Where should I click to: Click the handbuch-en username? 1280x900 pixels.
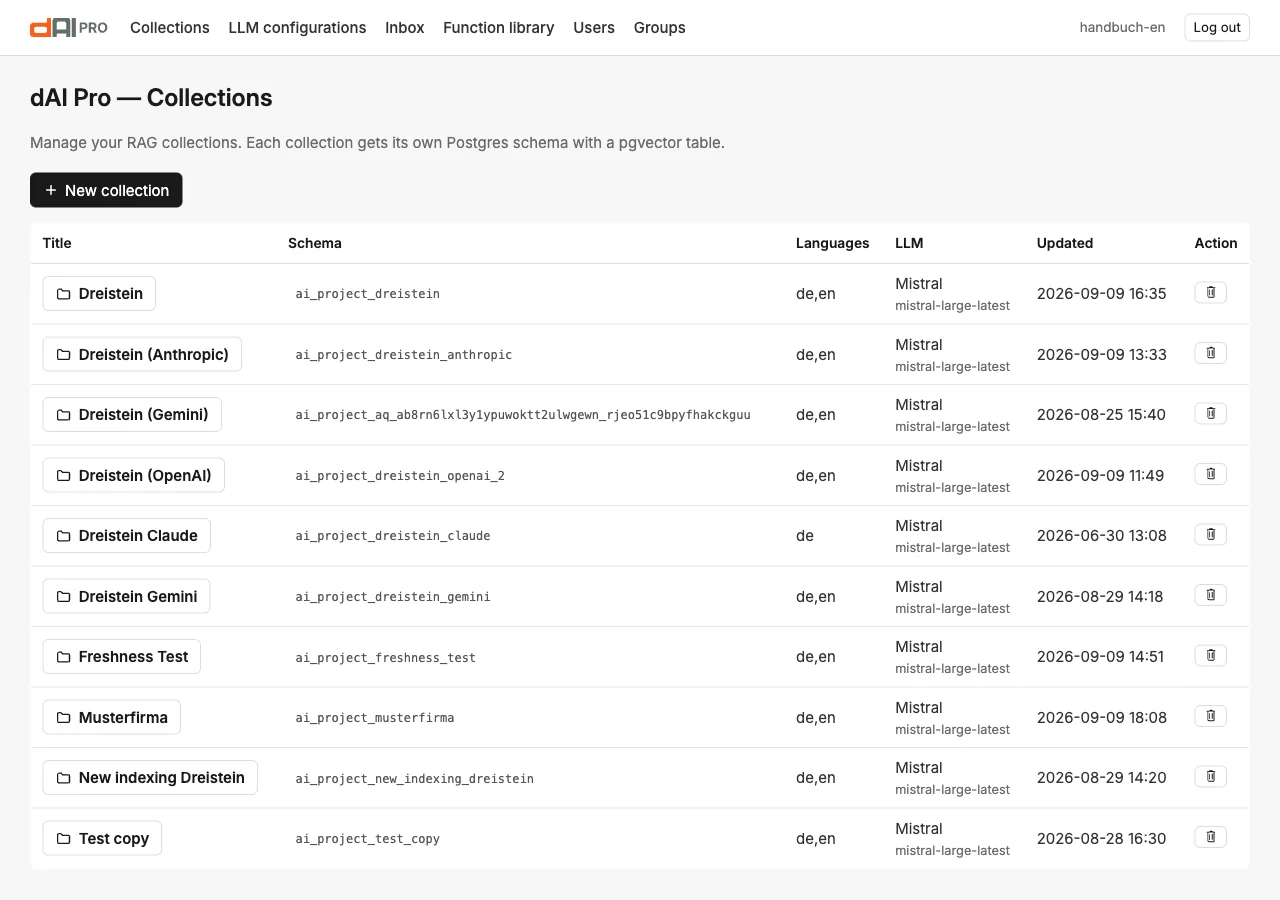[1122, 28]
